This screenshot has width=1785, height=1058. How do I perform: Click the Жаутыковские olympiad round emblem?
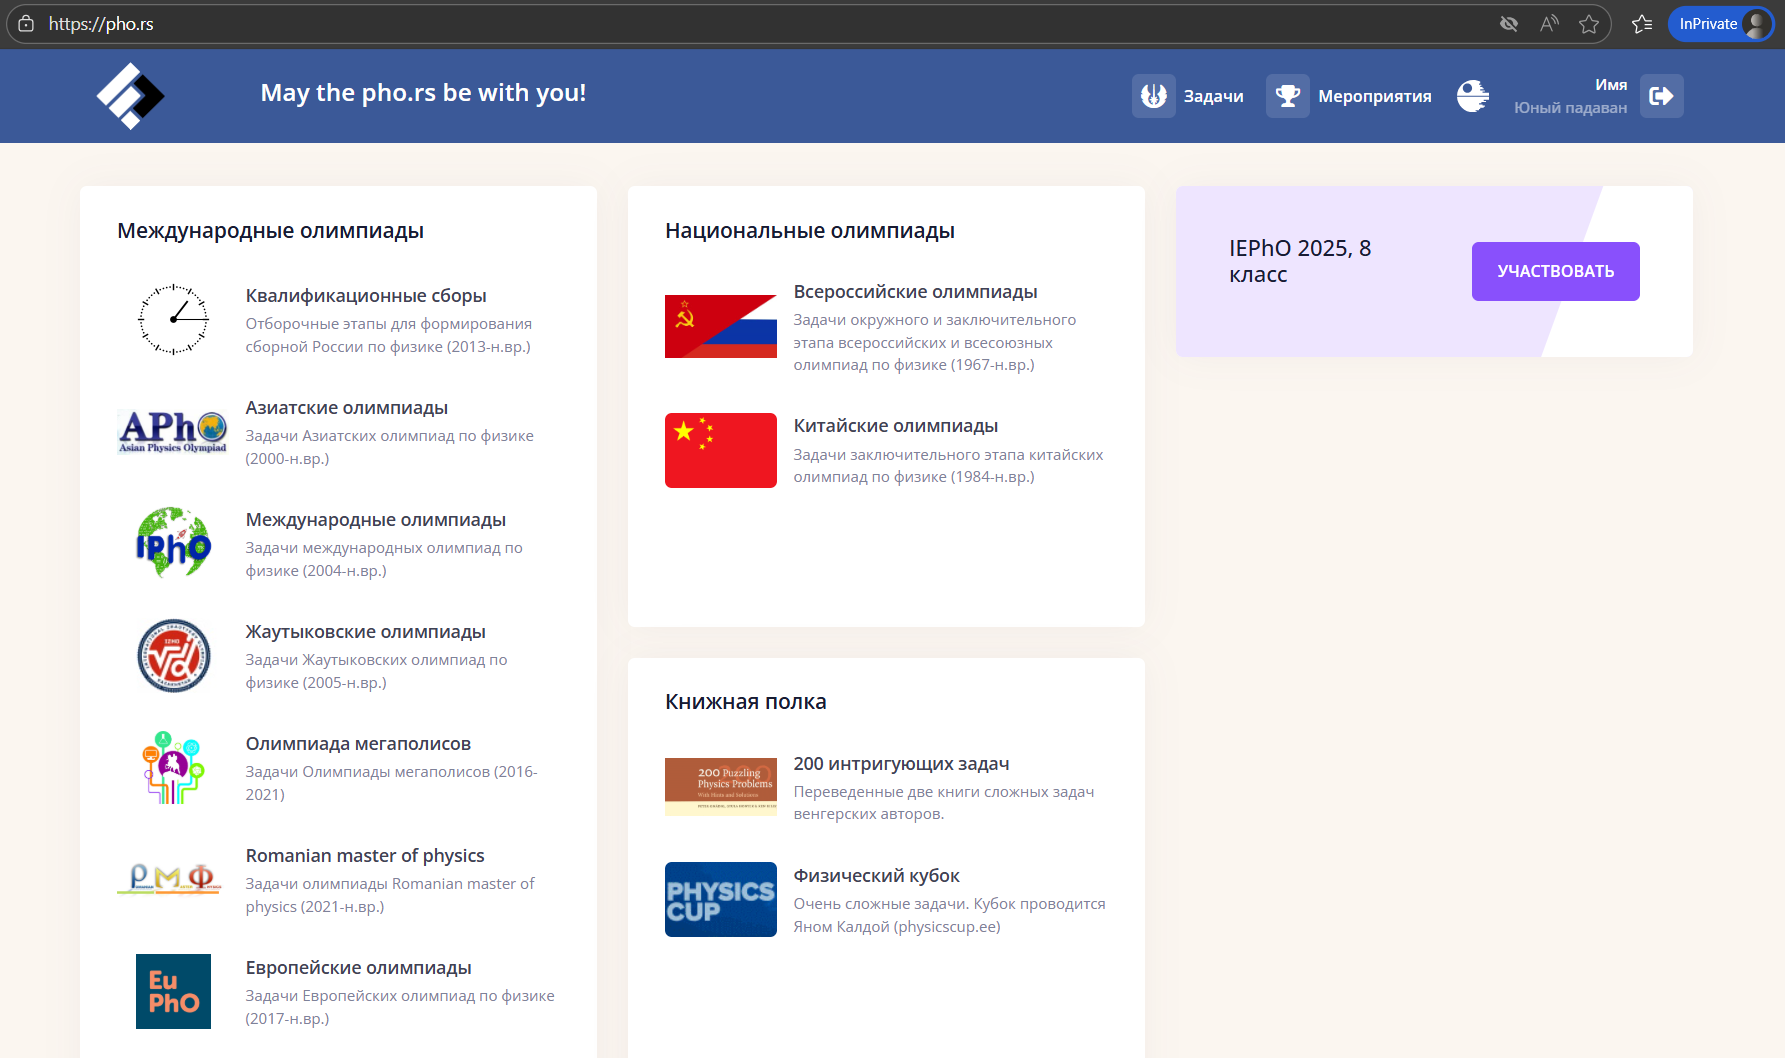point(173,655)
